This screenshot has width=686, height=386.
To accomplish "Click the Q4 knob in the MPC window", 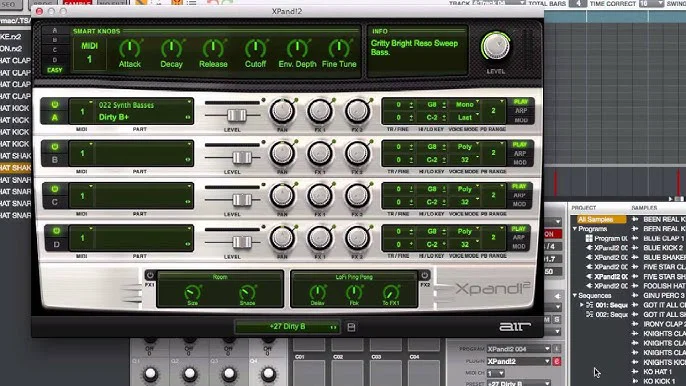I will (x=268, y=374).
